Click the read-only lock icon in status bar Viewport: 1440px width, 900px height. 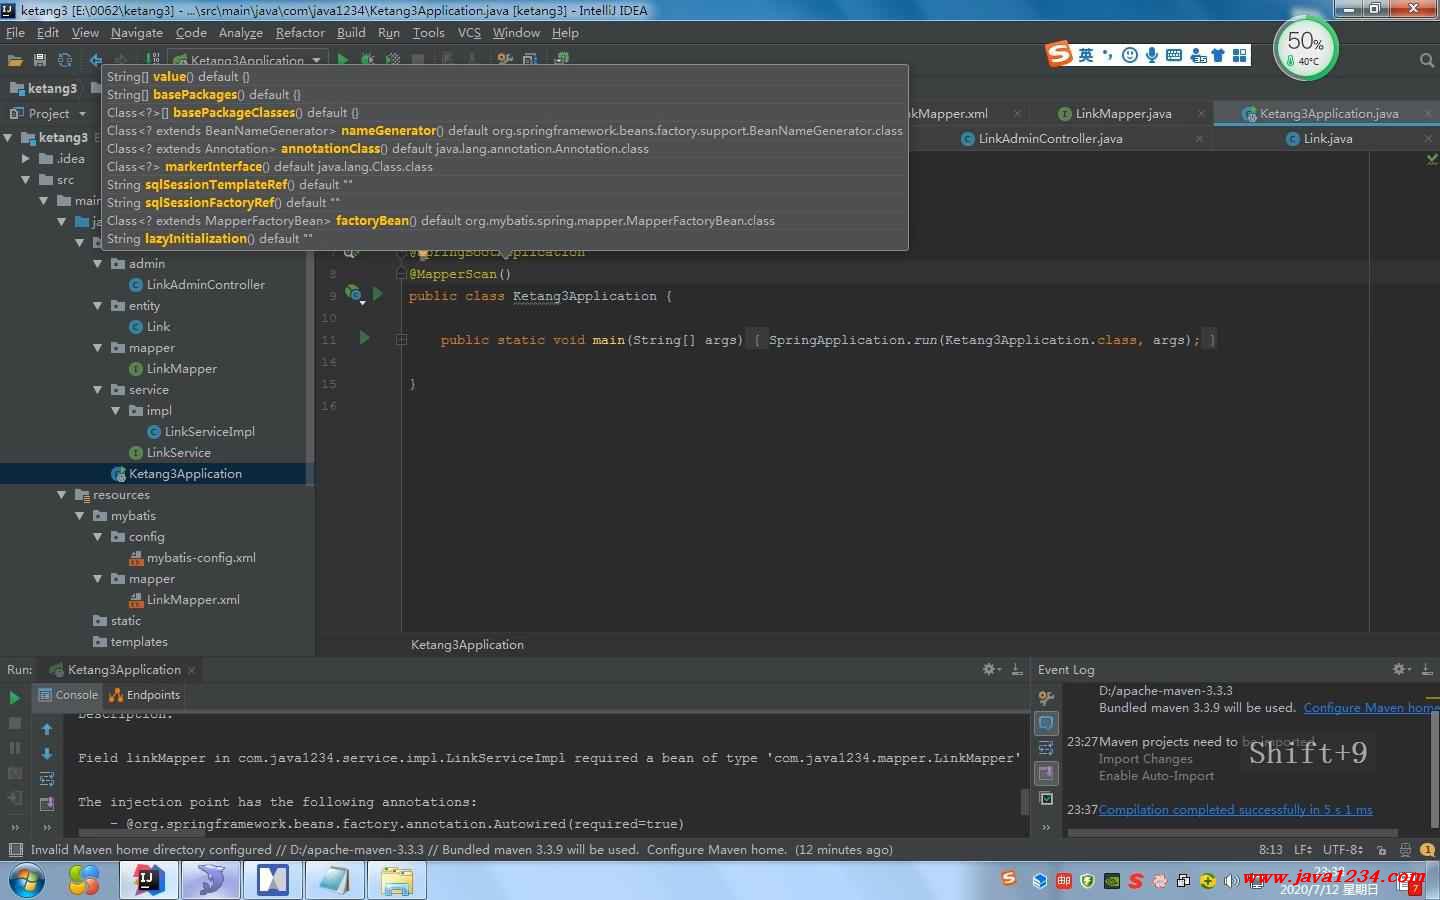point(1381,850)
